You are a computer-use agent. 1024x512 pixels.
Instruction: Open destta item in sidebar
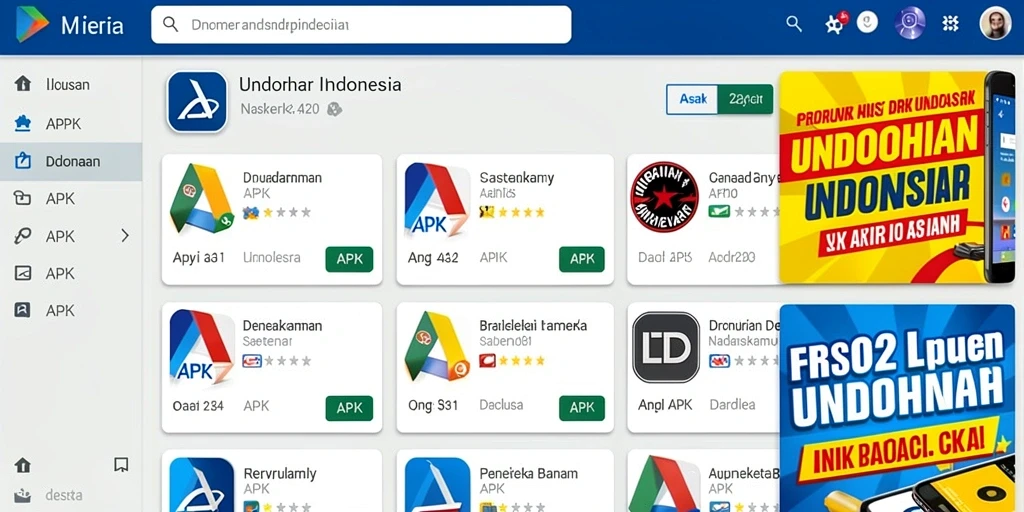[64, 494]
